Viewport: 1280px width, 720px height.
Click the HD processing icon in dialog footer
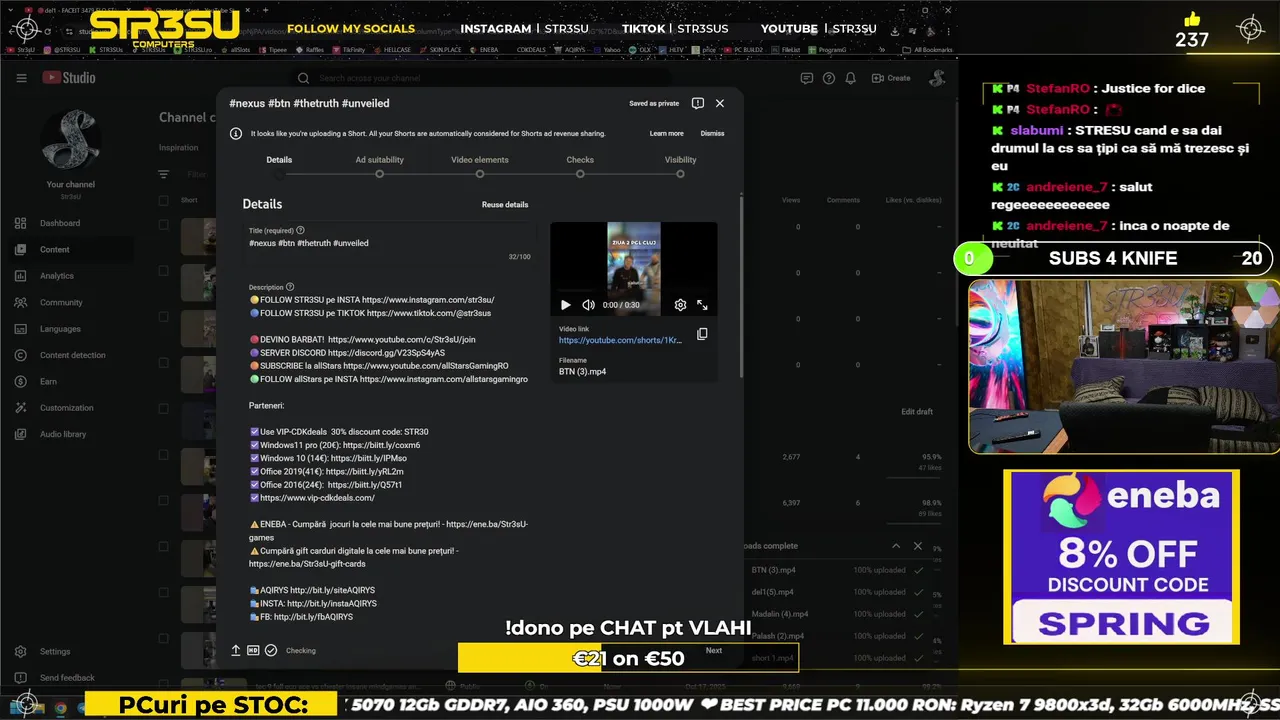point(253,650)
